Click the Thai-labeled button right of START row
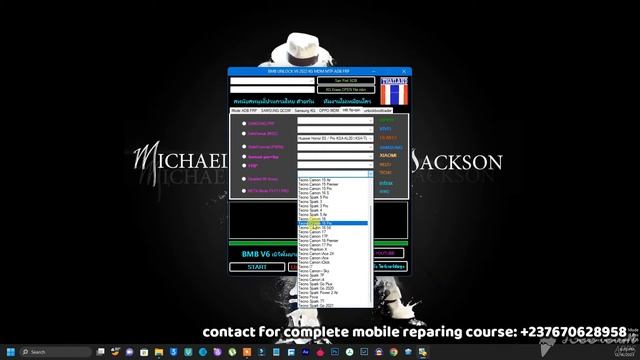 coord(390,267)
